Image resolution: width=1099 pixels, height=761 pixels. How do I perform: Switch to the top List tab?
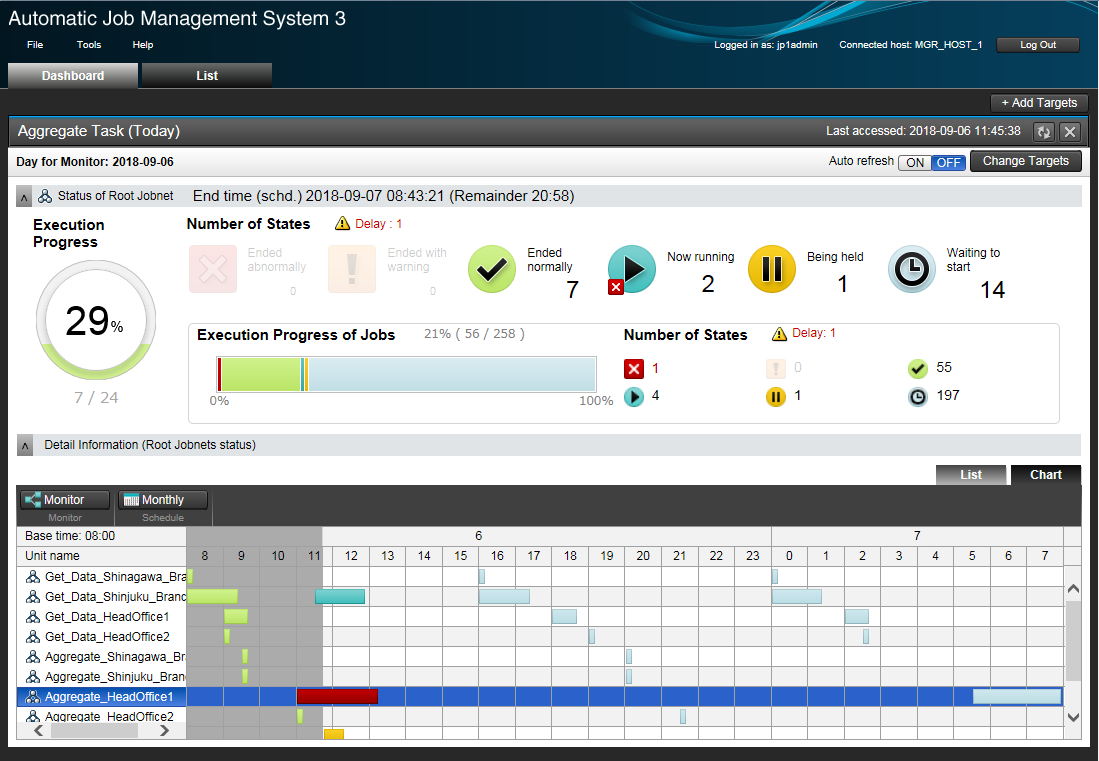pyautogui.click(x=207, y=76)
